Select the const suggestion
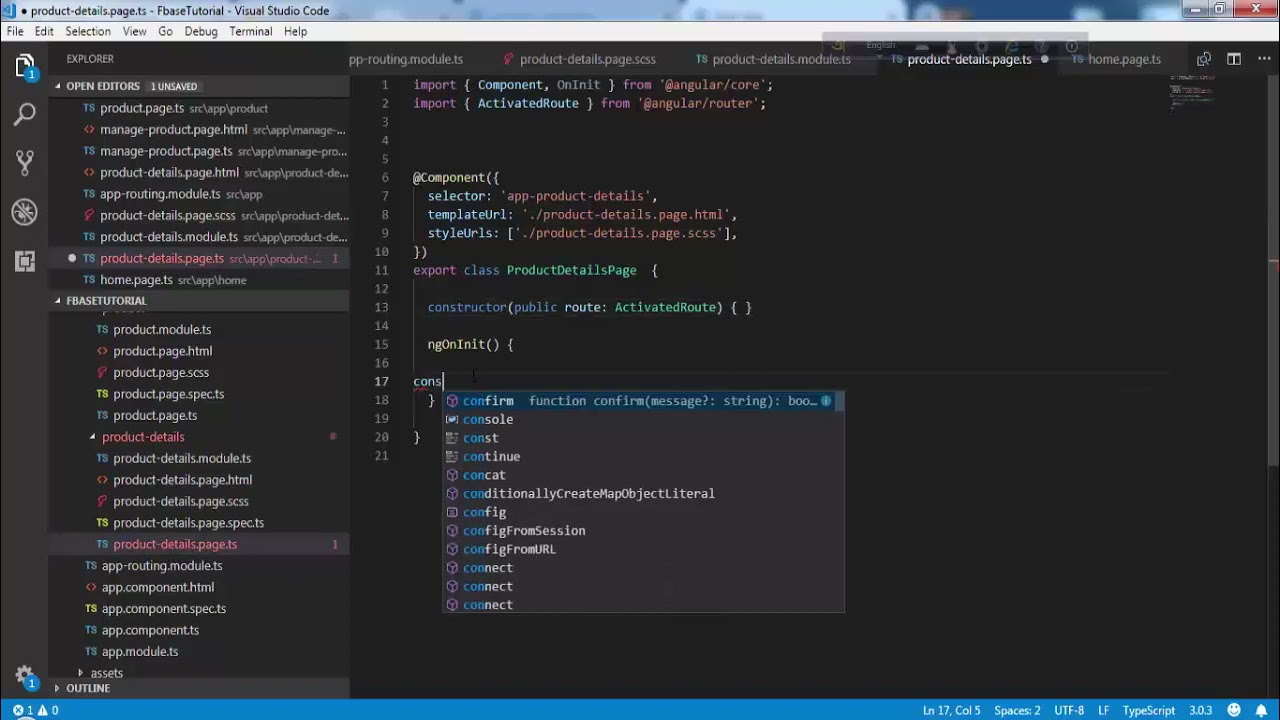 point(644,438)
